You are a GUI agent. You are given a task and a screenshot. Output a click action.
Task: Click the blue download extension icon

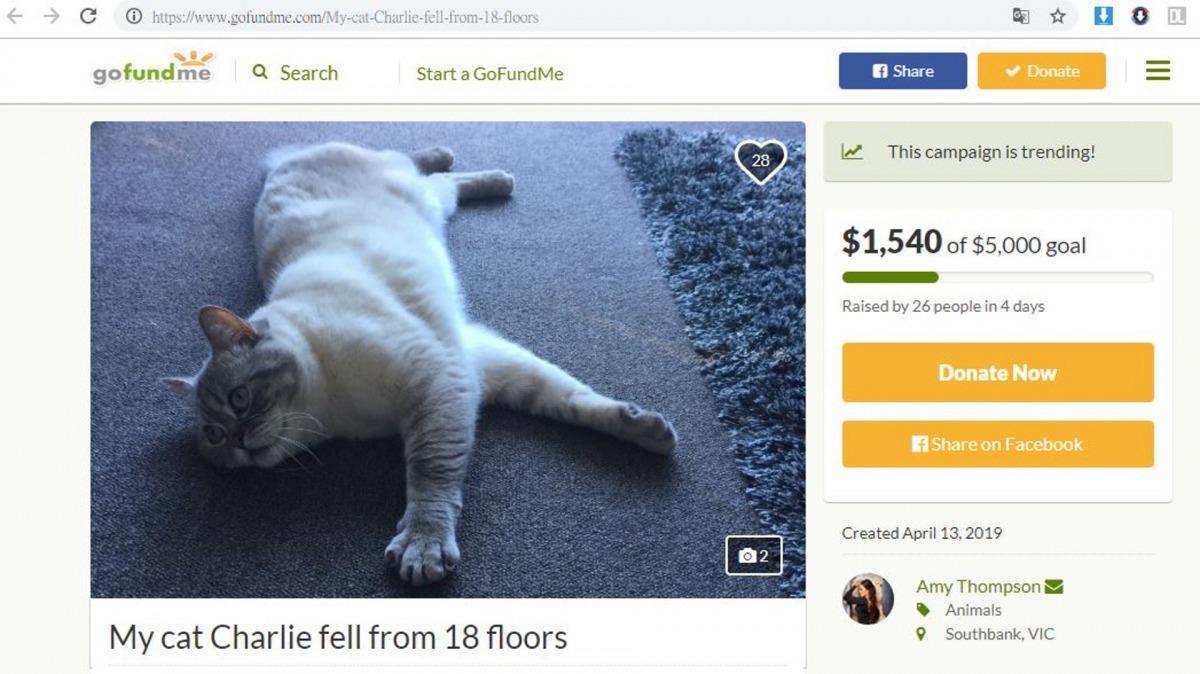click(x=1103, y=16)
